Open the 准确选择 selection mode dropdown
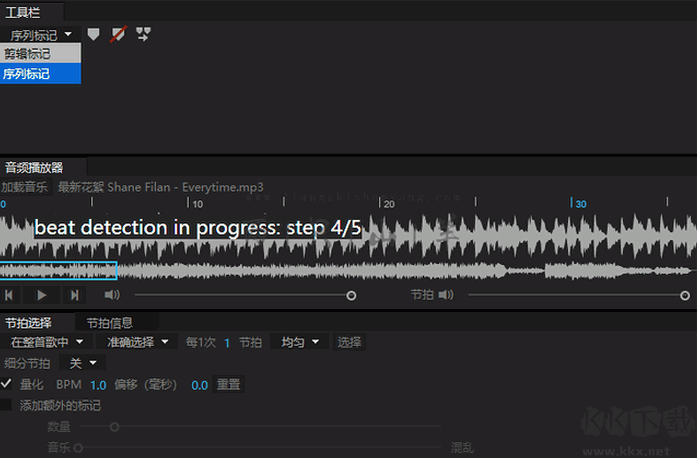Screen dimensions: 697x458 [x=138, y=342]
